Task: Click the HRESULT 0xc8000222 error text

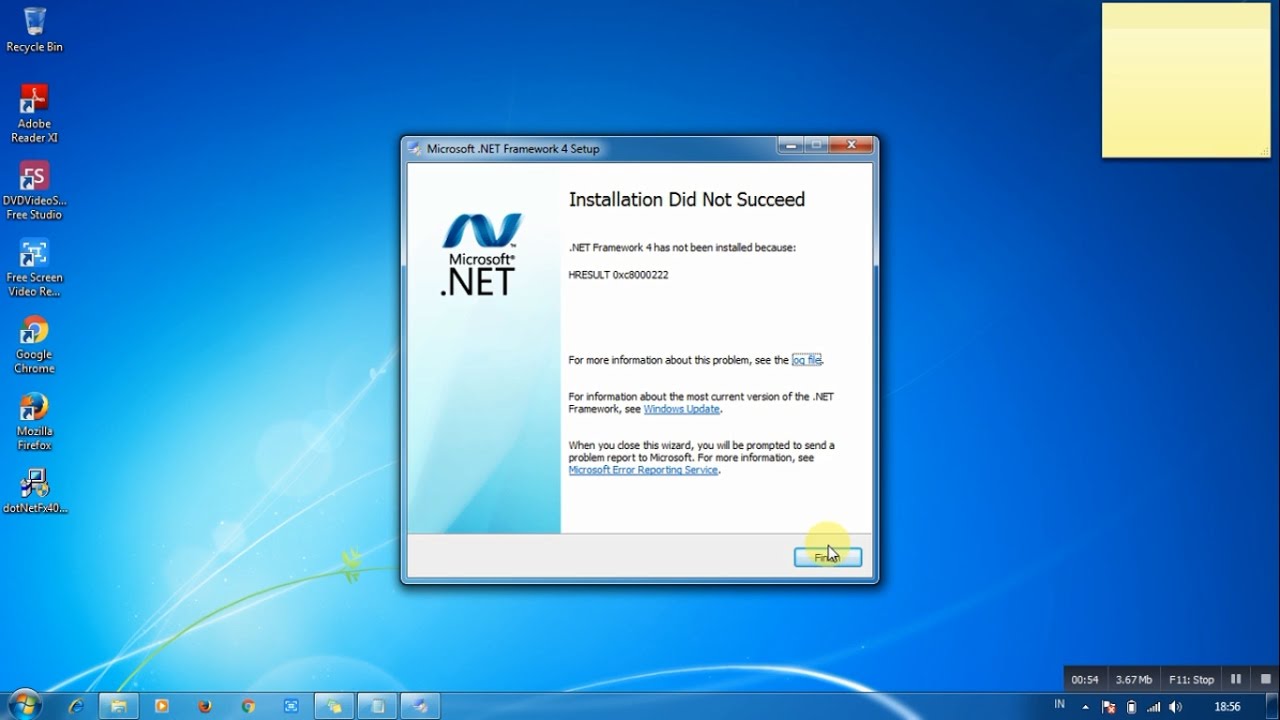Action: tap(618, 275)
